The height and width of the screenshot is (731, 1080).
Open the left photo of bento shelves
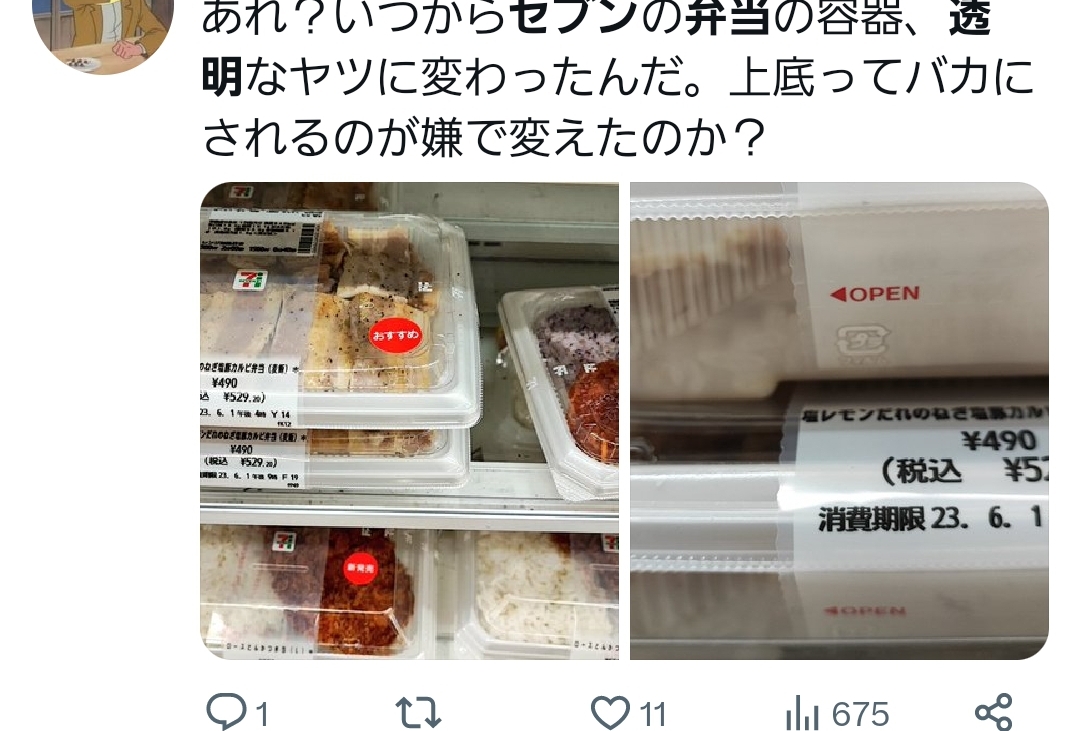(x=409, y=420)
